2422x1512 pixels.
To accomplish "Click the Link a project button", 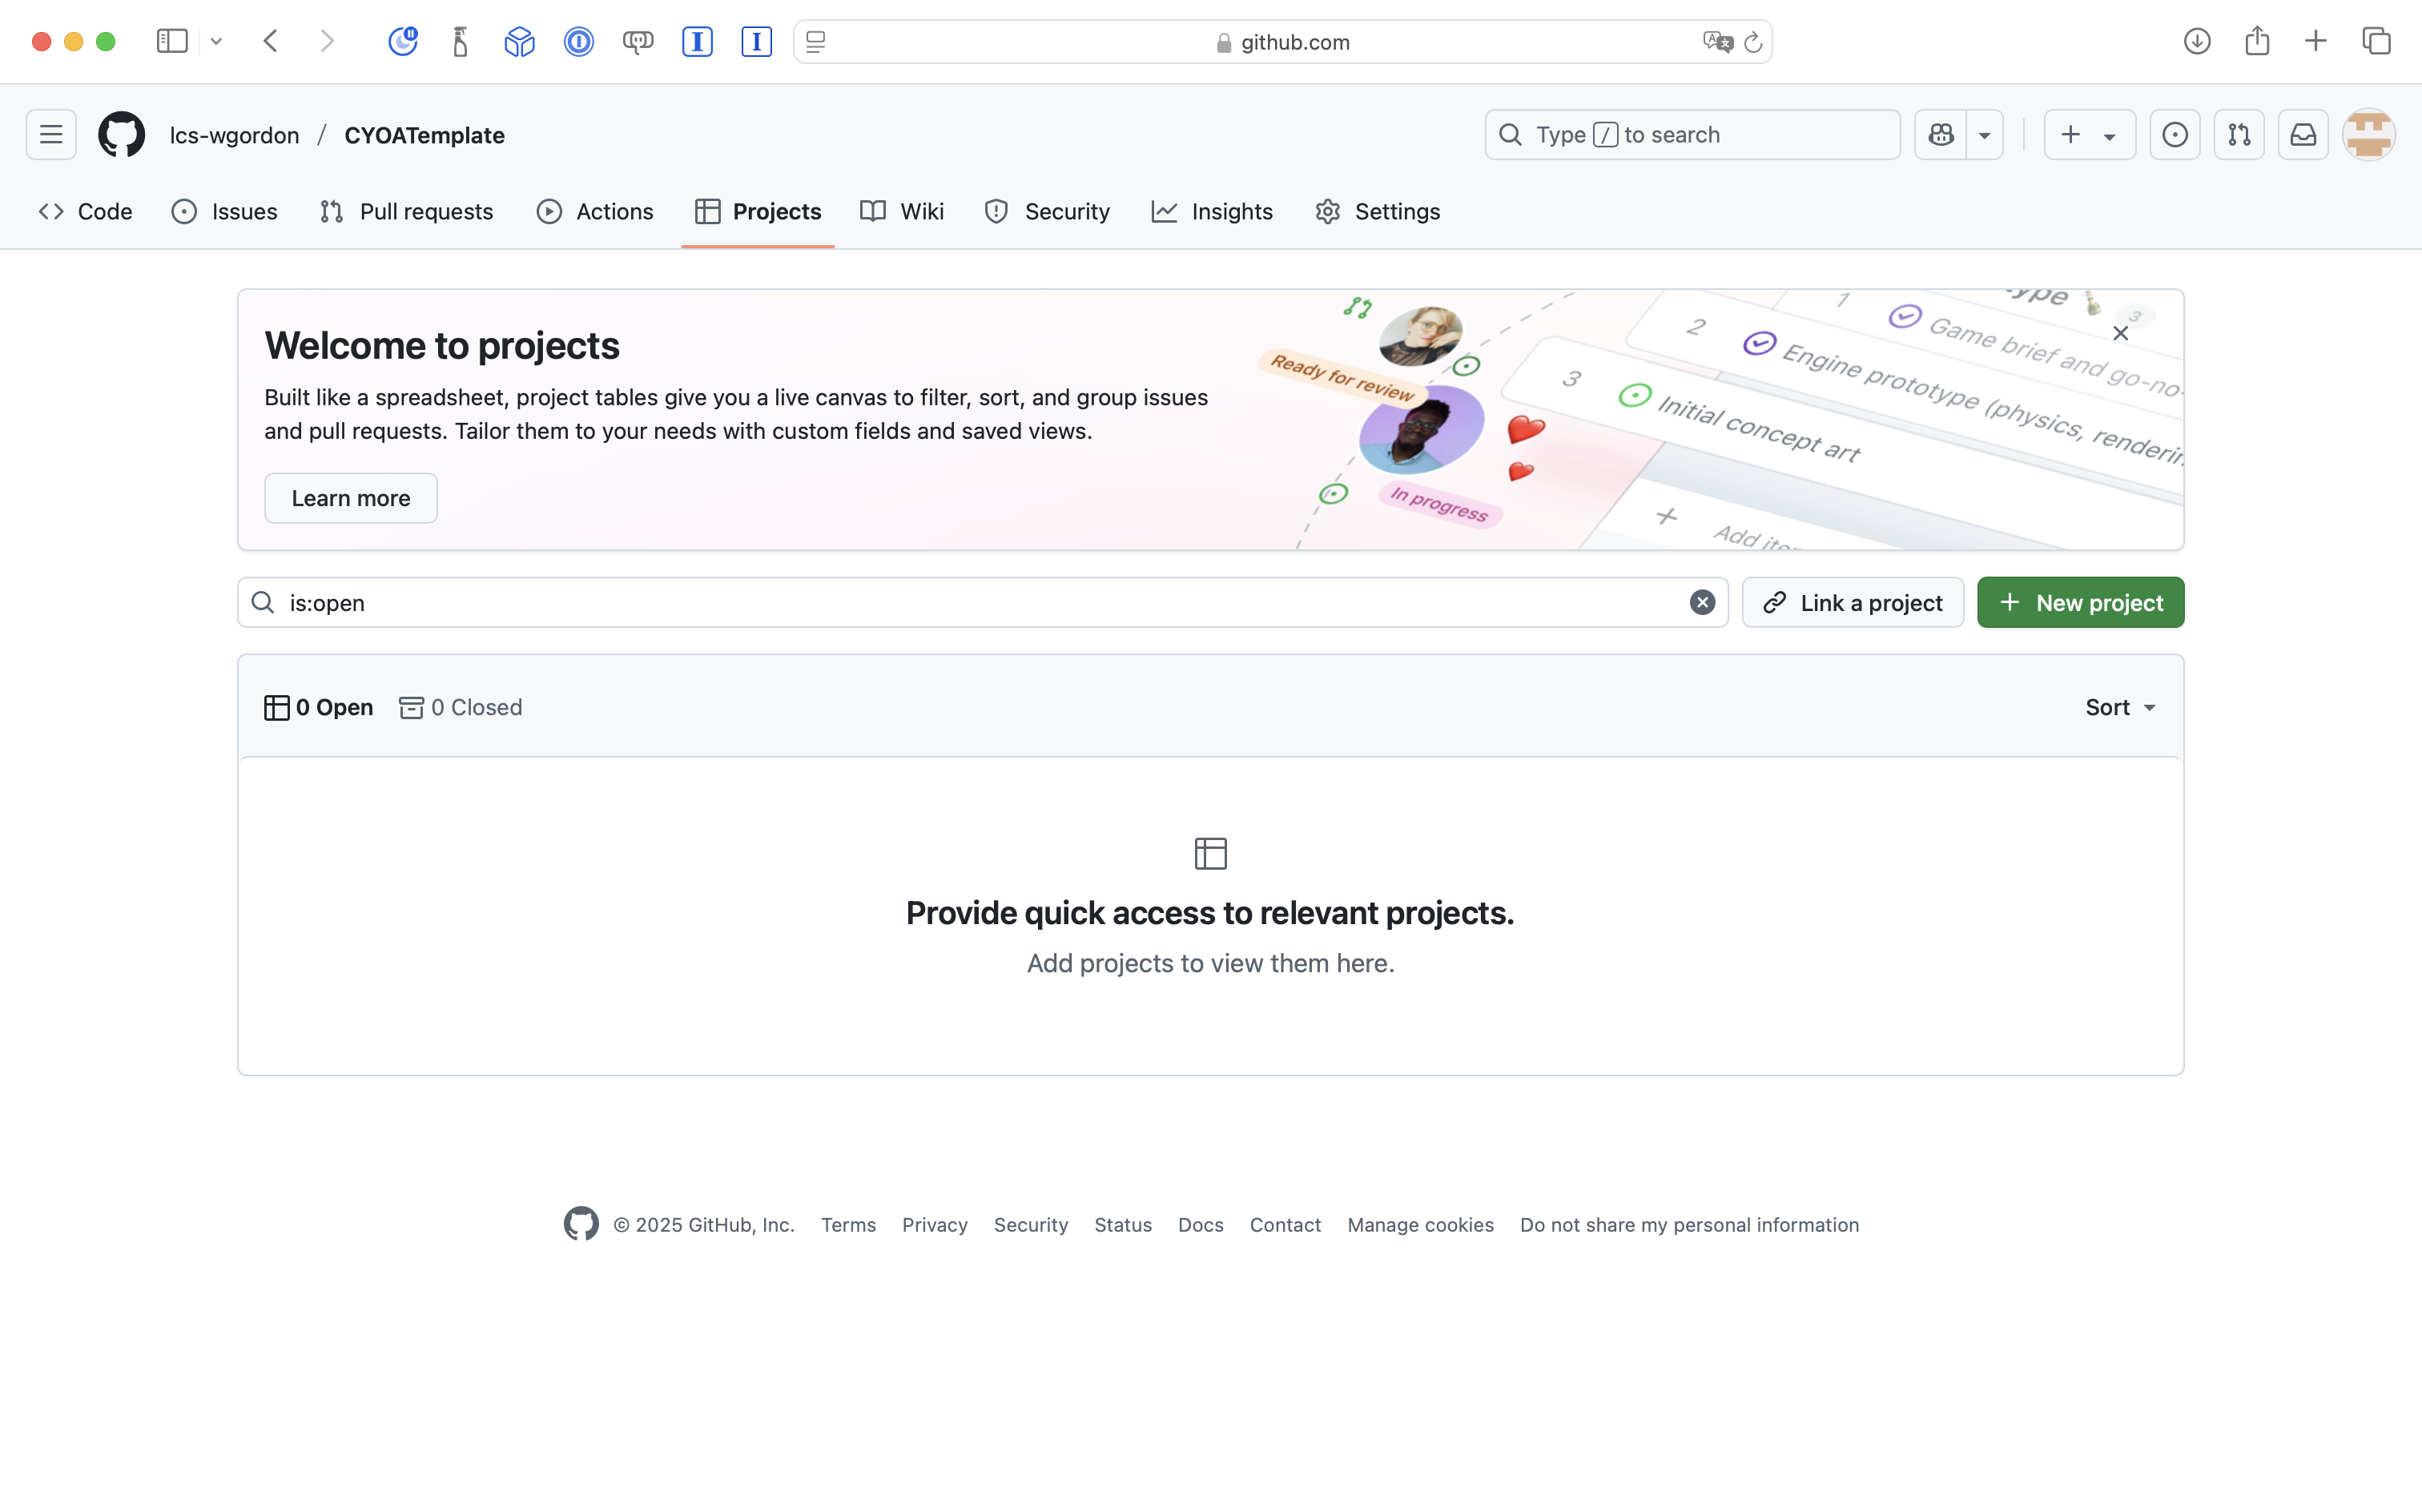I will tap(1852, 603).
